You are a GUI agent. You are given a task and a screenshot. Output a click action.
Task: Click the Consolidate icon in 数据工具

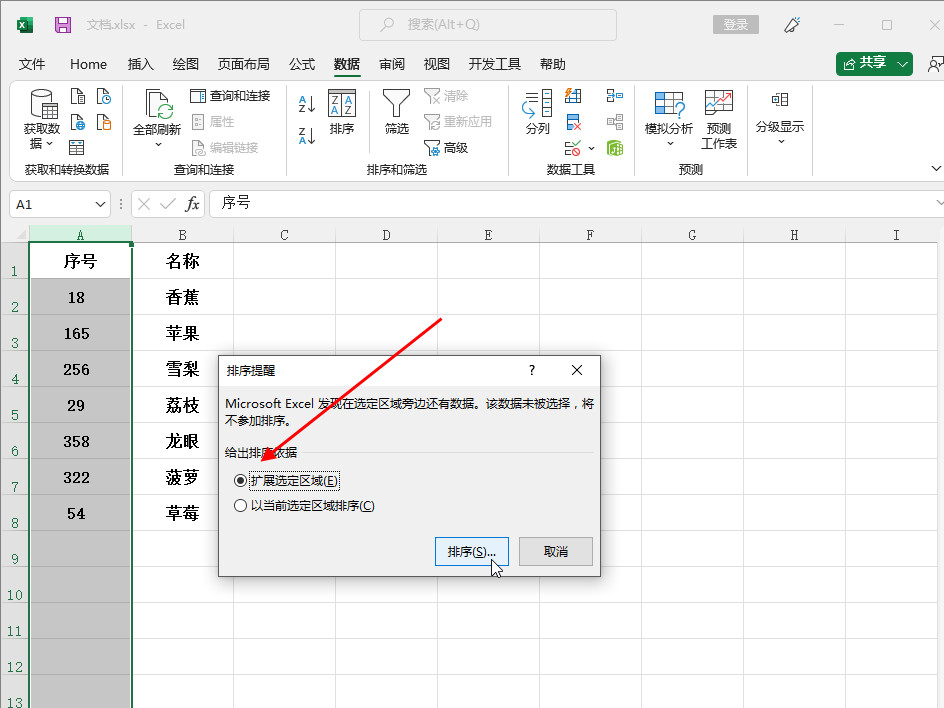(615, 96)
